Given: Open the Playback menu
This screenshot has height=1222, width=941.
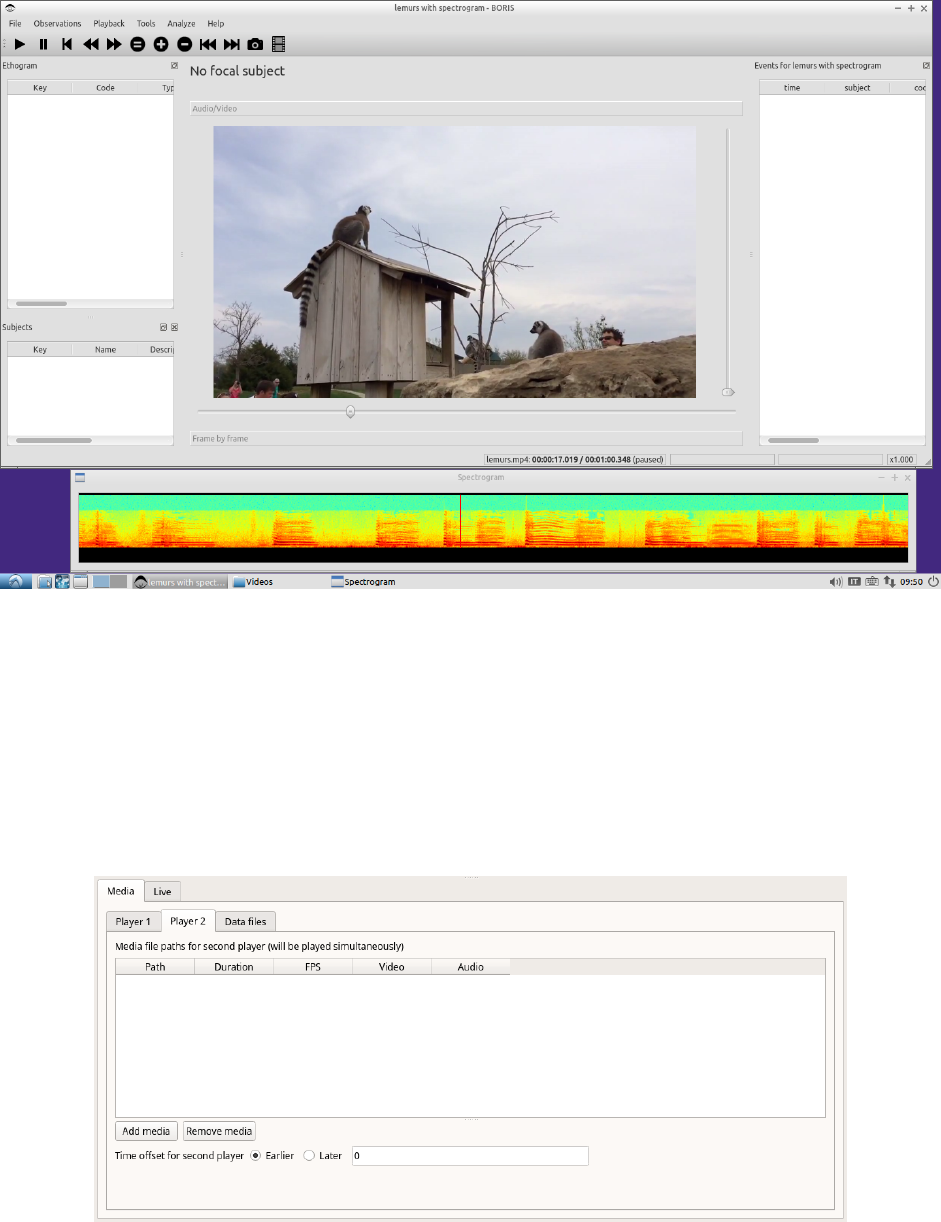Looking at the screenshot, I should pyautogui.click(x=109, y=23).
